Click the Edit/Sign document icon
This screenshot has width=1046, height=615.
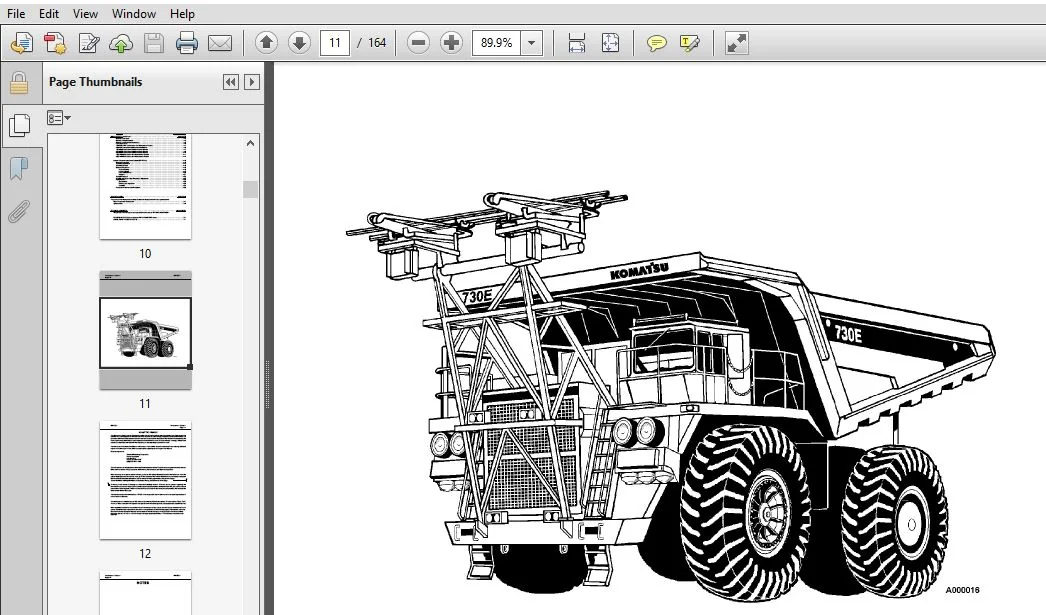coord(88,43)
